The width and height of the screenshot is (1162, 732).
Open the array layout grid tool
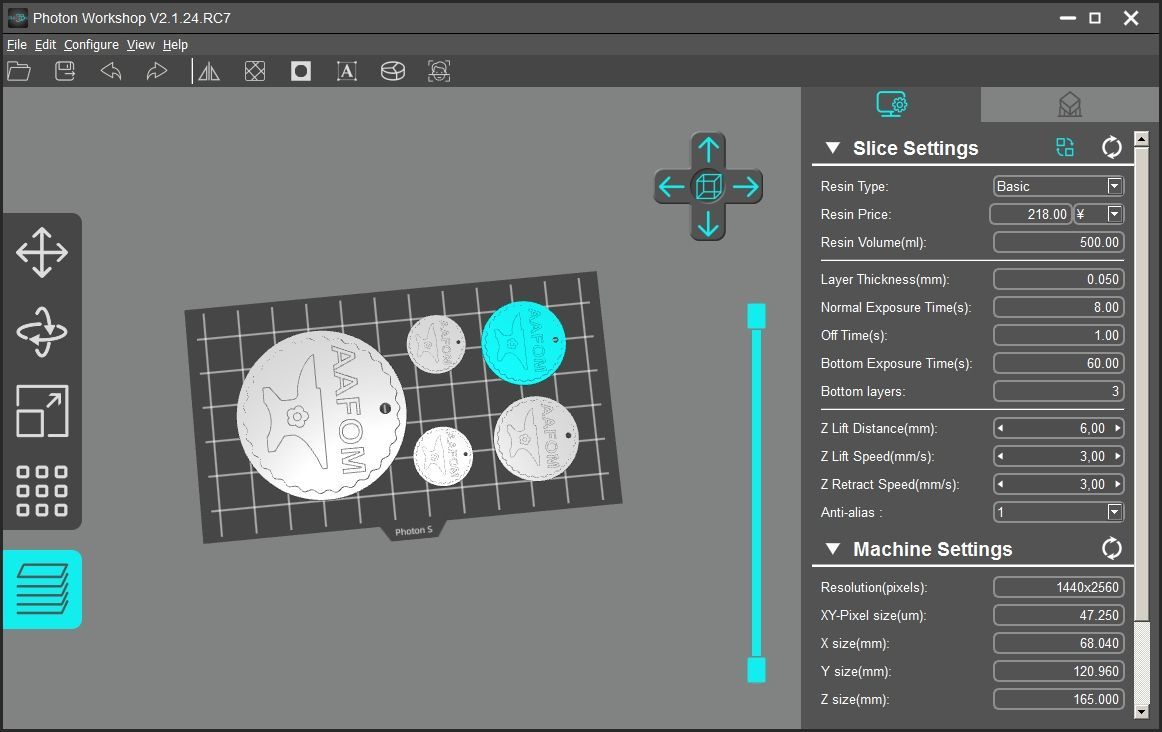click(42, 490)
